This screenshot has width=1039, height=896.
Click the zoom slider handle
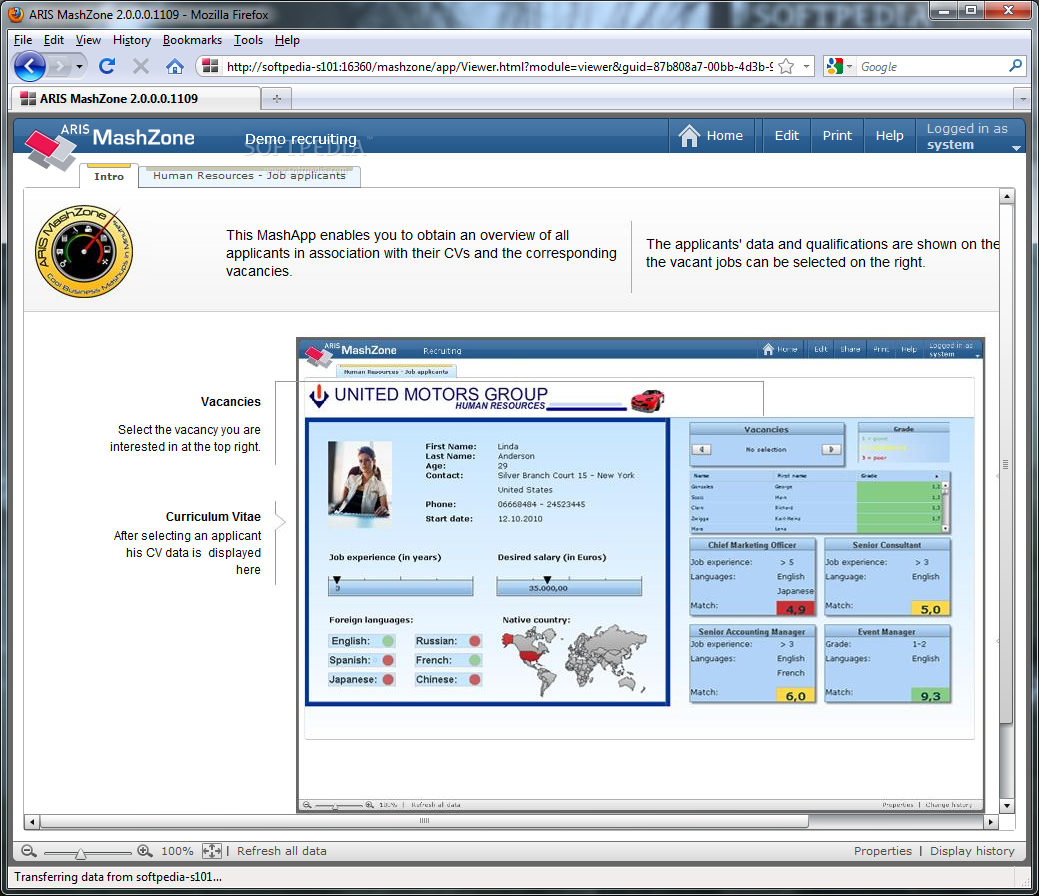pyautogui.click(x=80, y=853)
